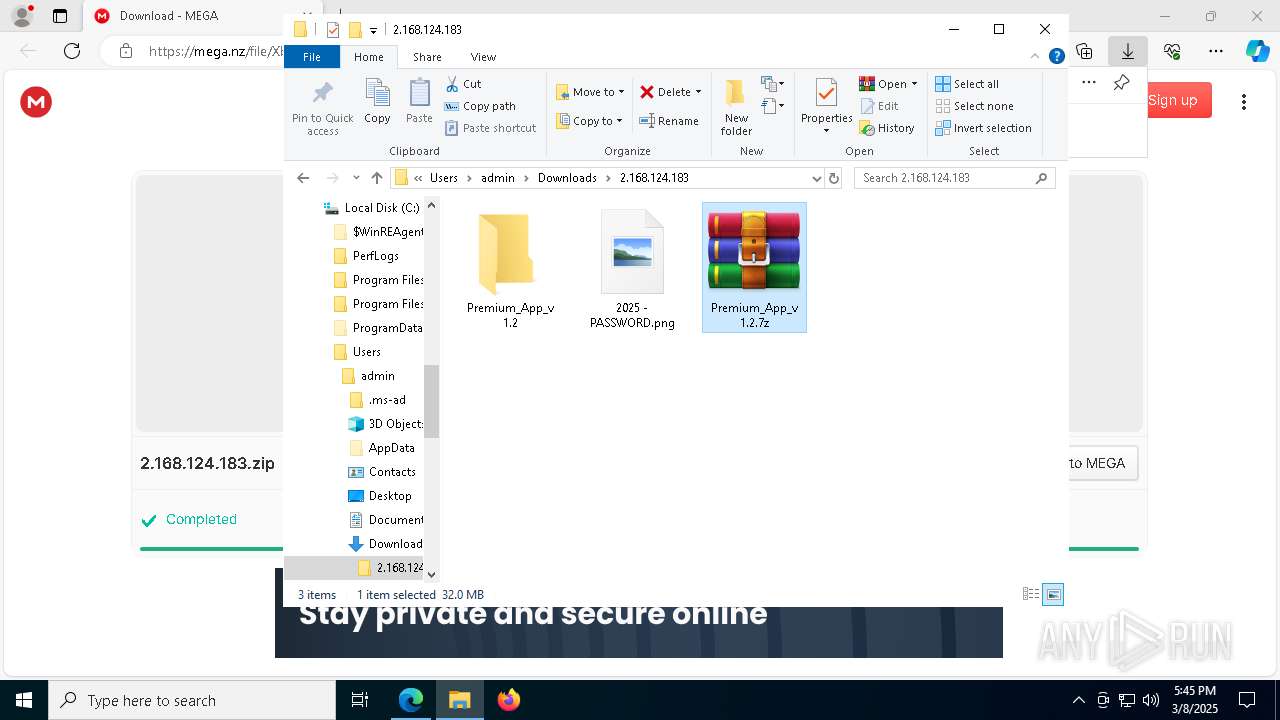
Task: Select Documents in navigation tree
Action: (396, 520)
